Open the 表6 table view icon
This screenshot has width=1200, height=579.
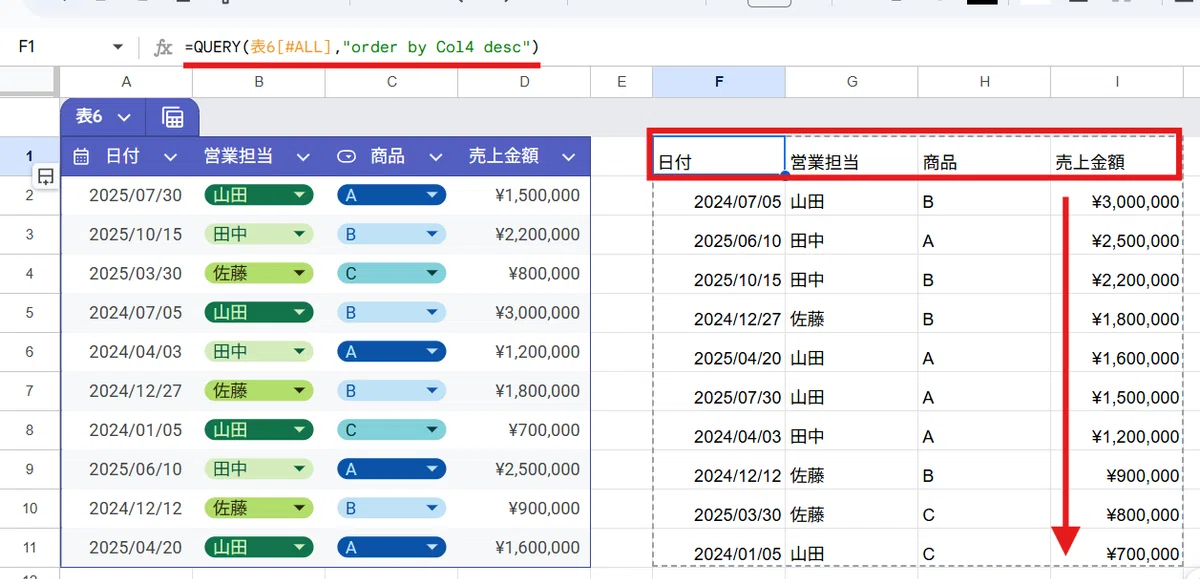click(172, 117)
